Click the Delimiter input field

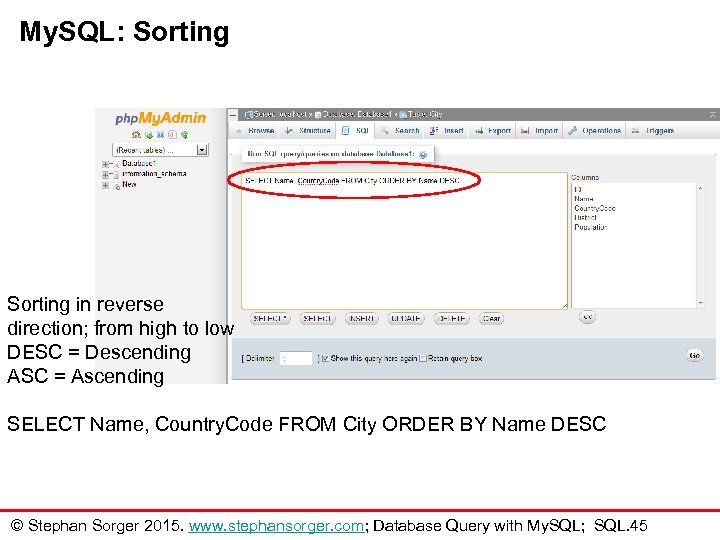coord(296,358)
